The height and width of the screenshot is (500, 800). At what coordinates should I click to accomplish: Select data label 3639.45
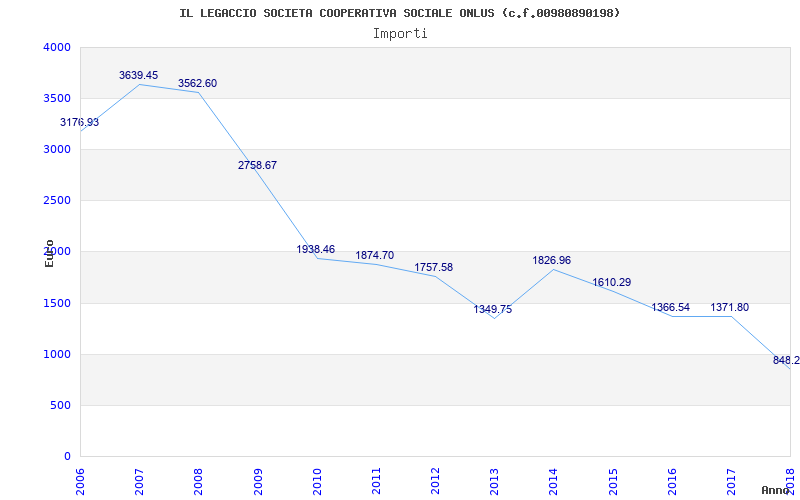pos(139,76)
